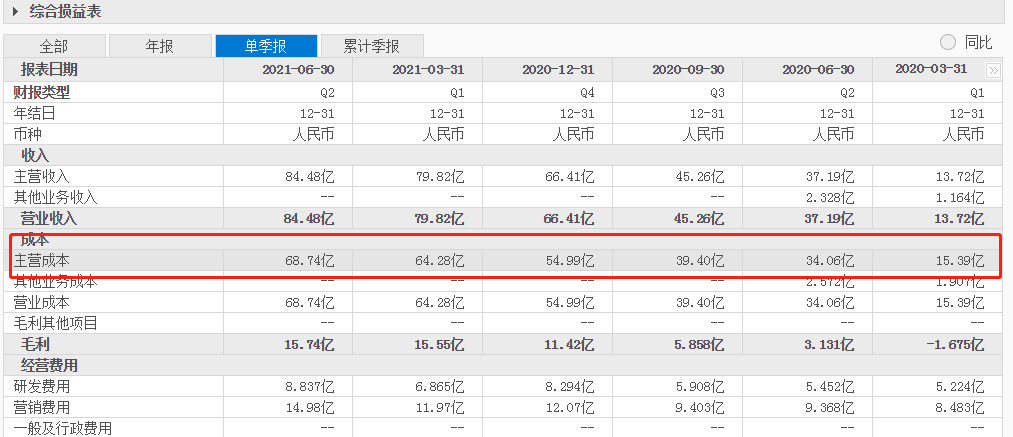
Task: Select the 68.74亿 主营成本 value for 2021-06-30
Action: [x=310, y=261]
